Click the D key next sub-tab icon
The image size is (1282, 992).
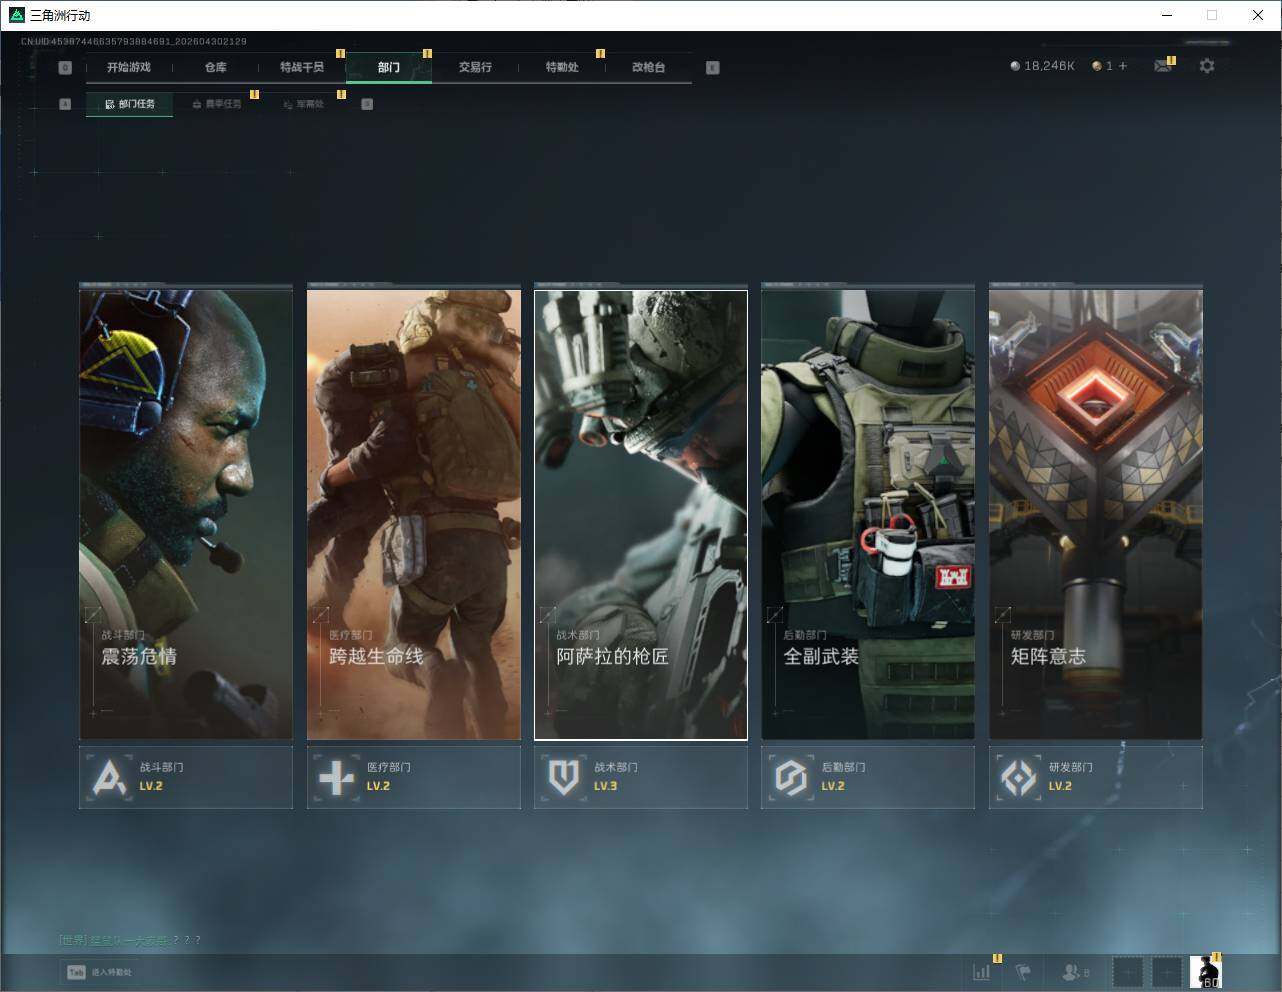click(x=367, y=104)
